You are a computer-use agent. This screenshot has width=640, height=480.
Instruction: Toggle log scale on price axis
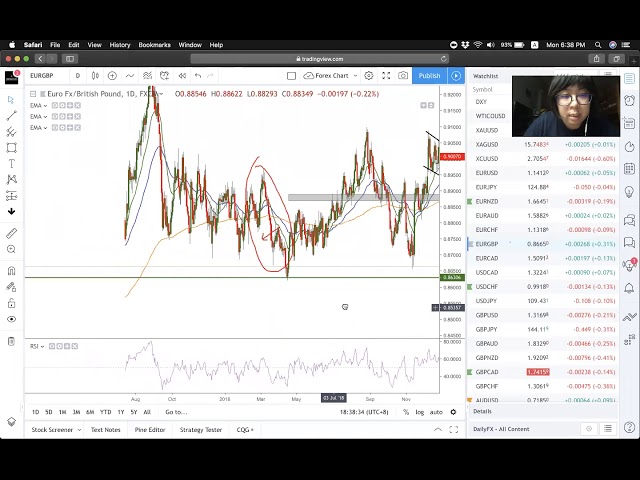420,412
